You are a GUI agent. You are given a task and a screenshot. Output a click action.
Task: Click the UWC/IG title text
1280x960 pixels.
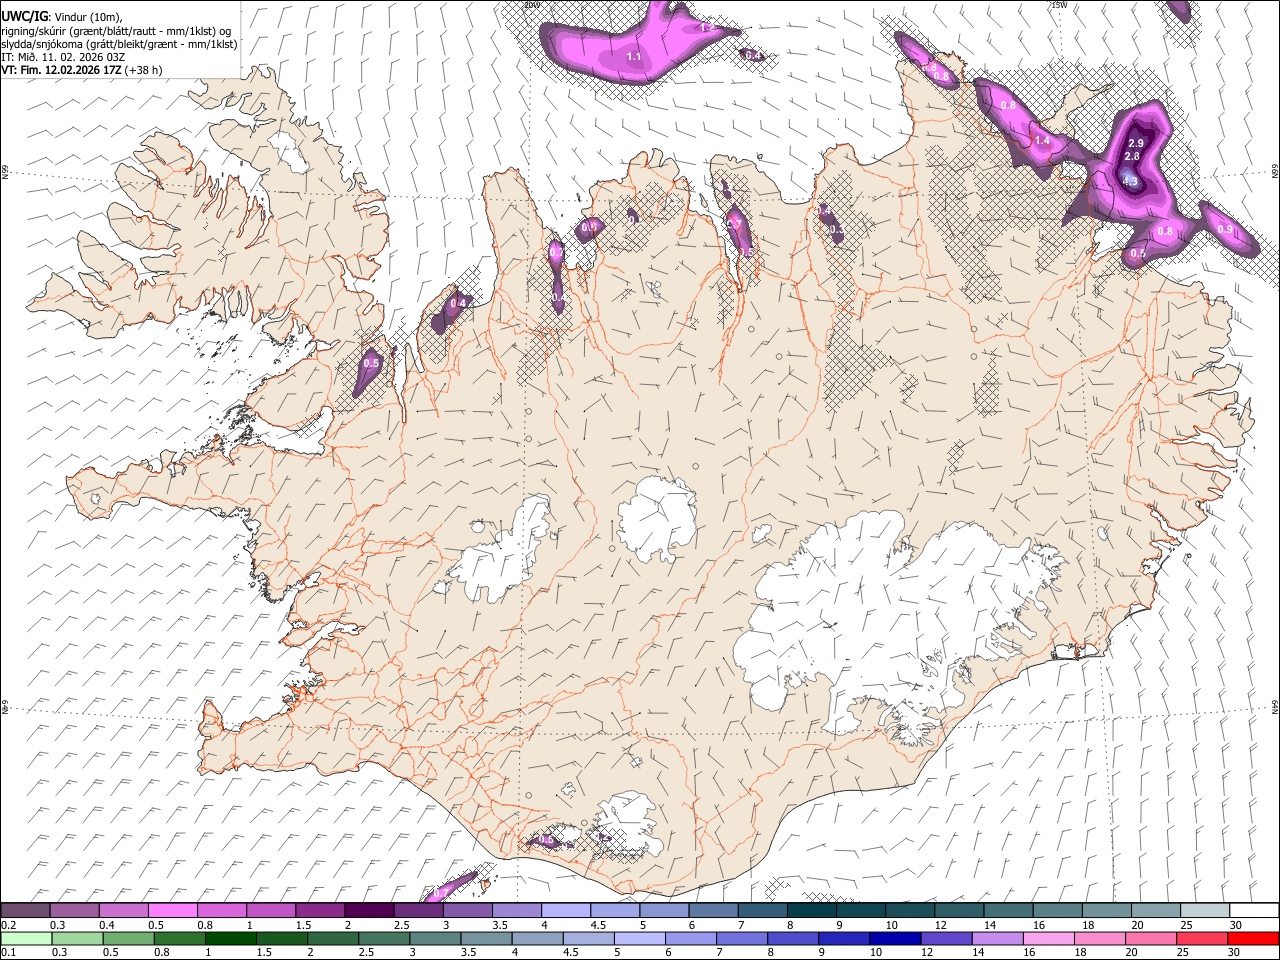[24, 16]
